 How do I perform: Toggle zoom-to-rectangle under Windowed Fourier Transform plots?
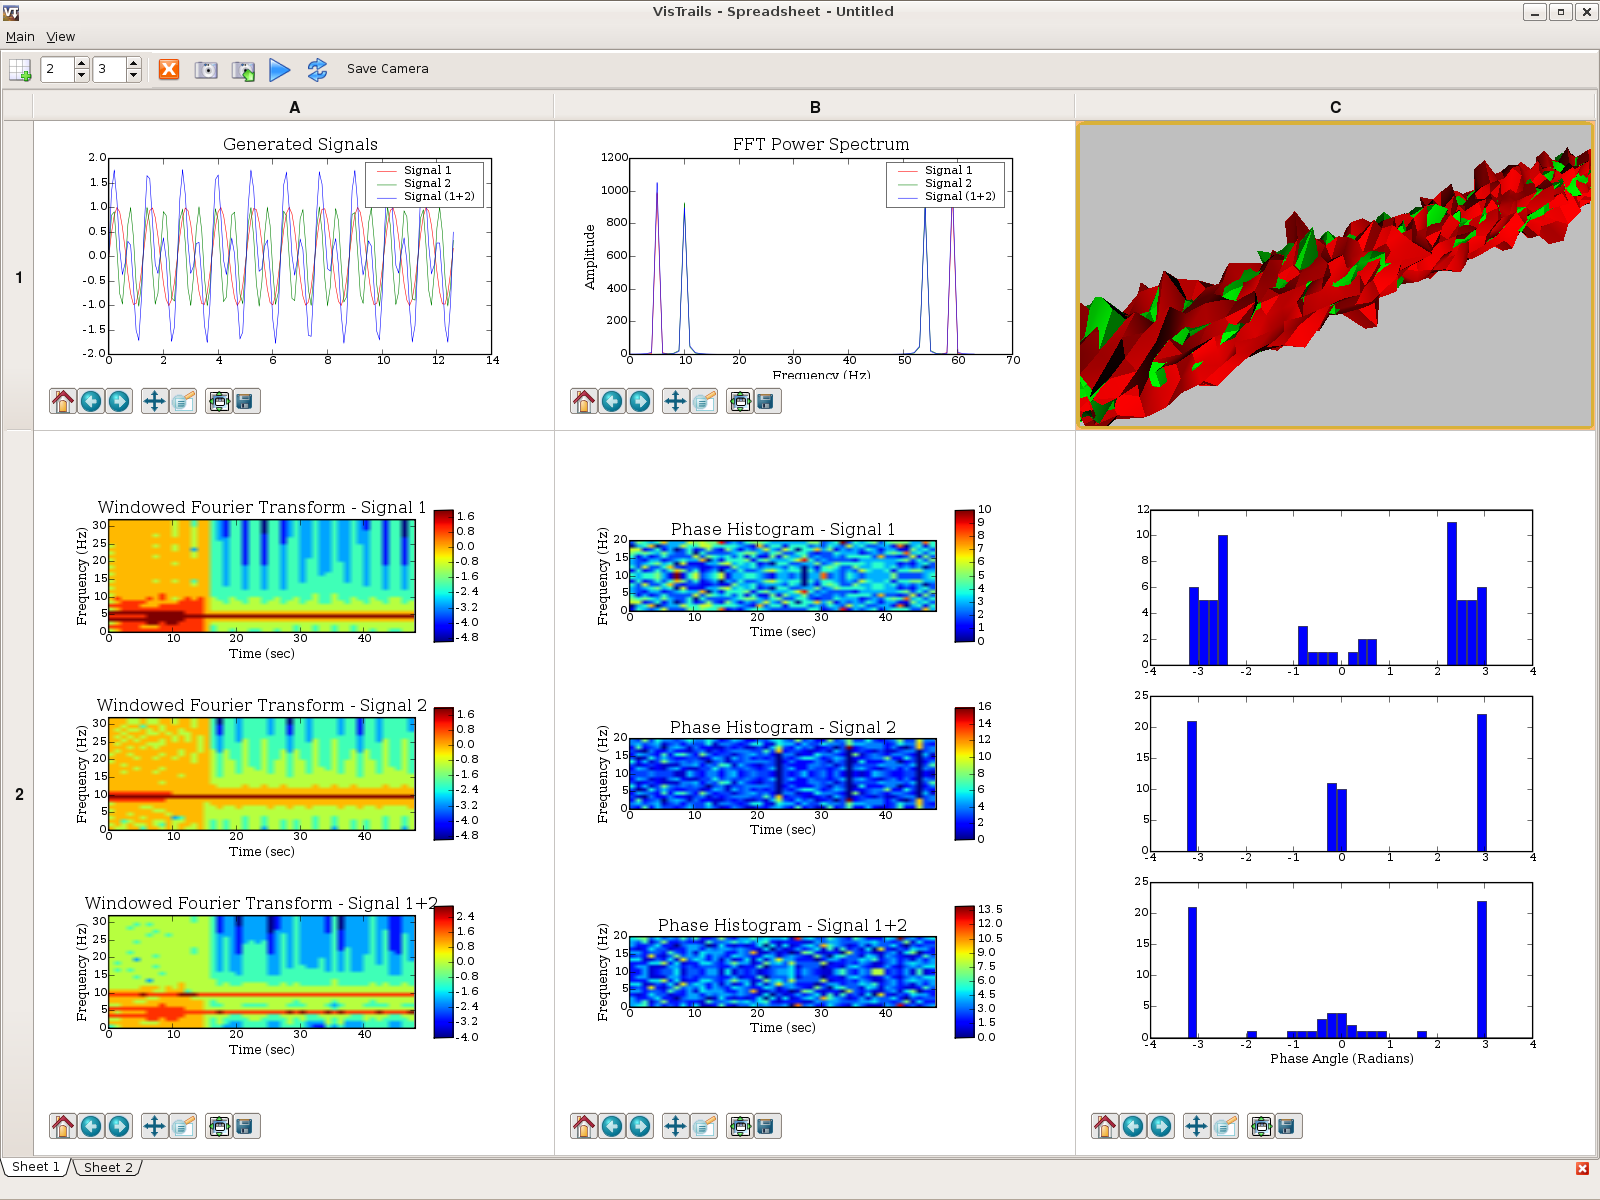click(x=183, y=1127)
